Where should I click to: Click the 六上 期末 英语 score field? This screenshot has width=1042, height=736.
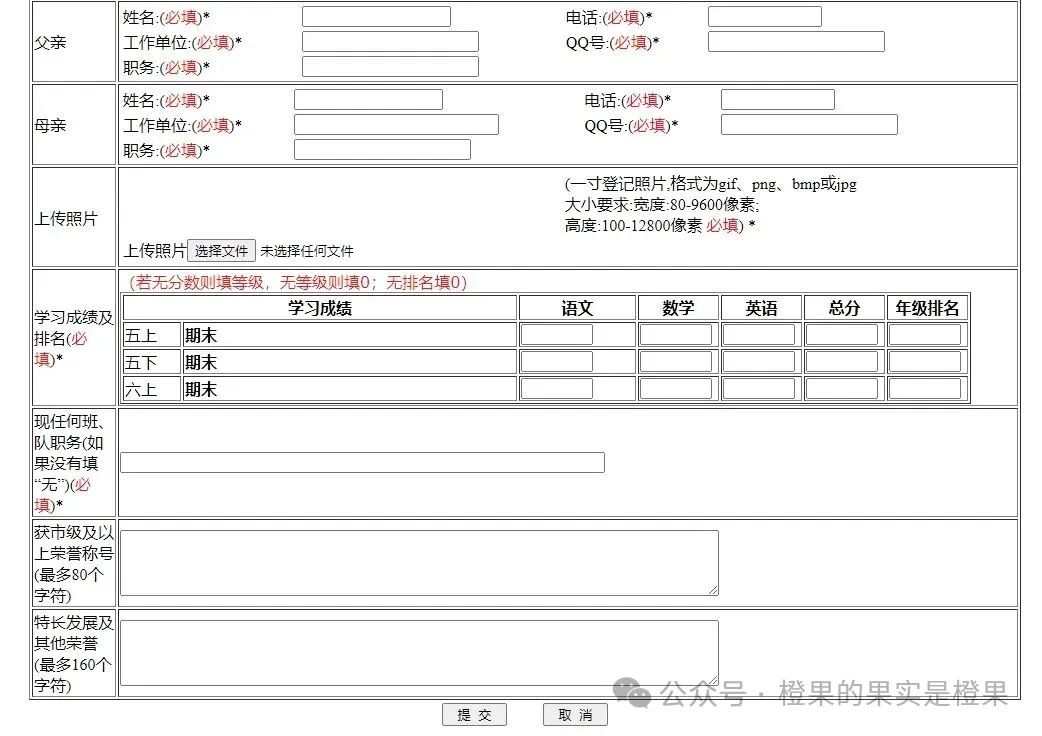(x=759, y=389)
